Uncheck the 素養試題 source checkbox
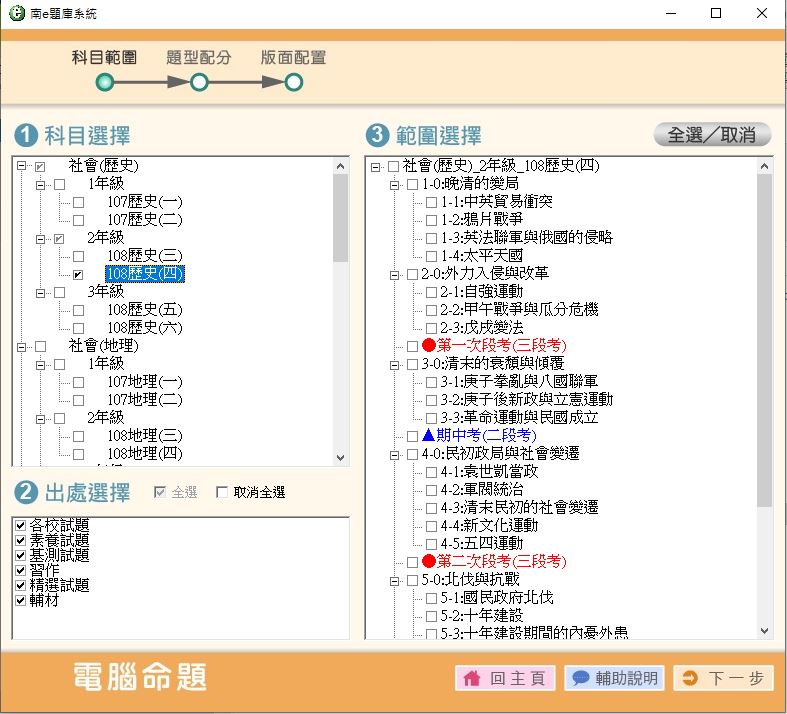 coord(20,540)
